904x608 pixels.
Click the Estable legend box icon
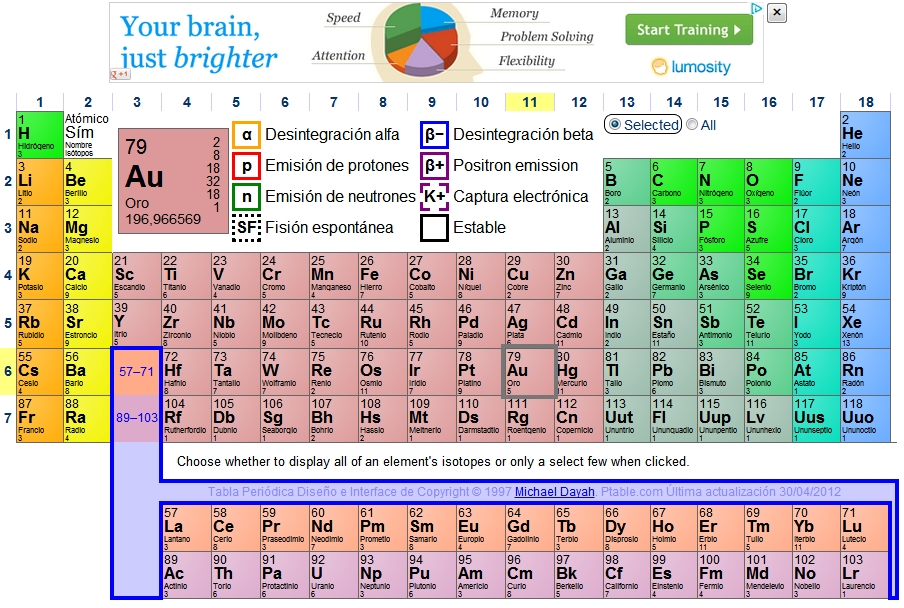(x=434, y=228)
